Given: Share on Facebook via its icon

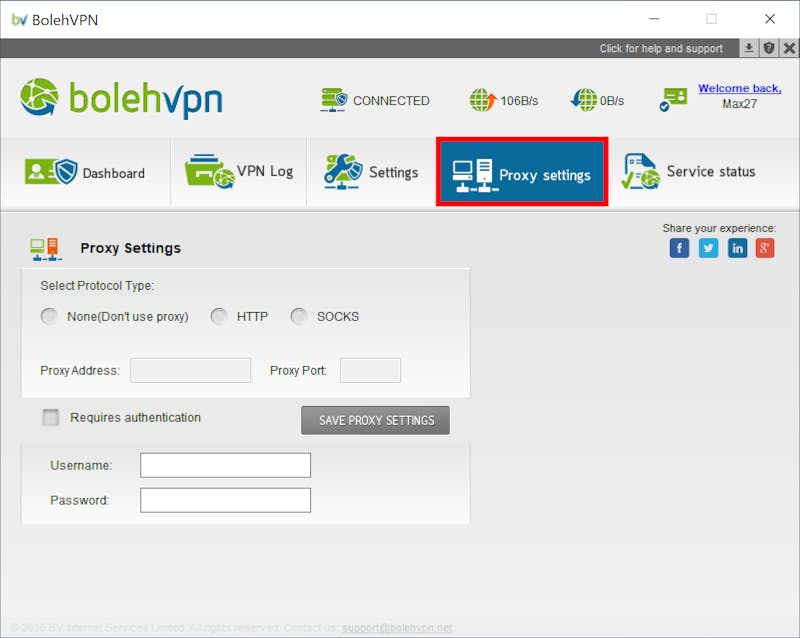Looking at the screenshot, I should tap(679, 248).
